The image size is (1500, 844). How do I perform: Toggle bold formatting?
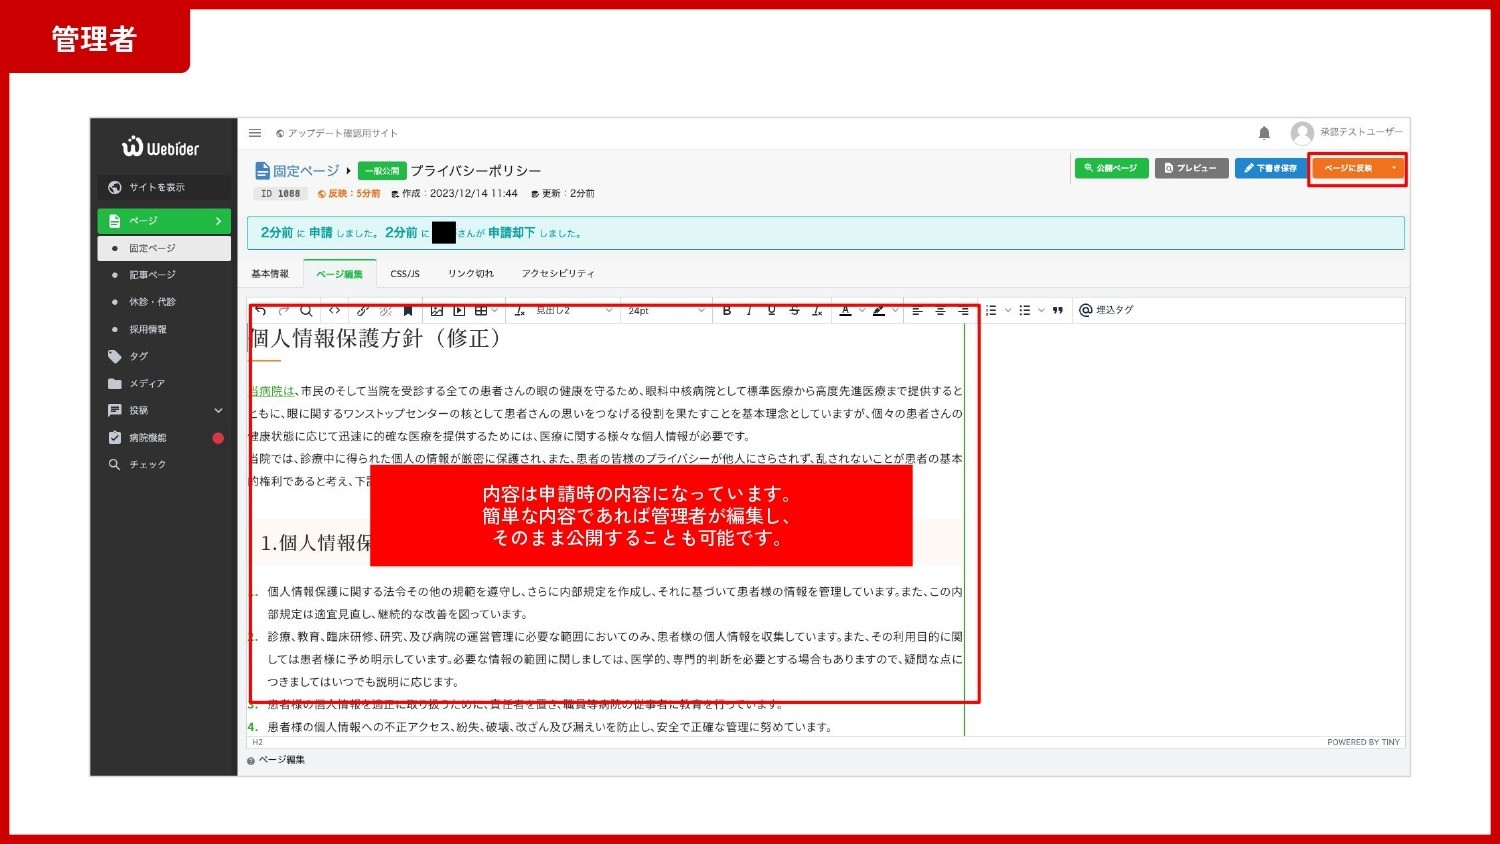pos(727,311)
